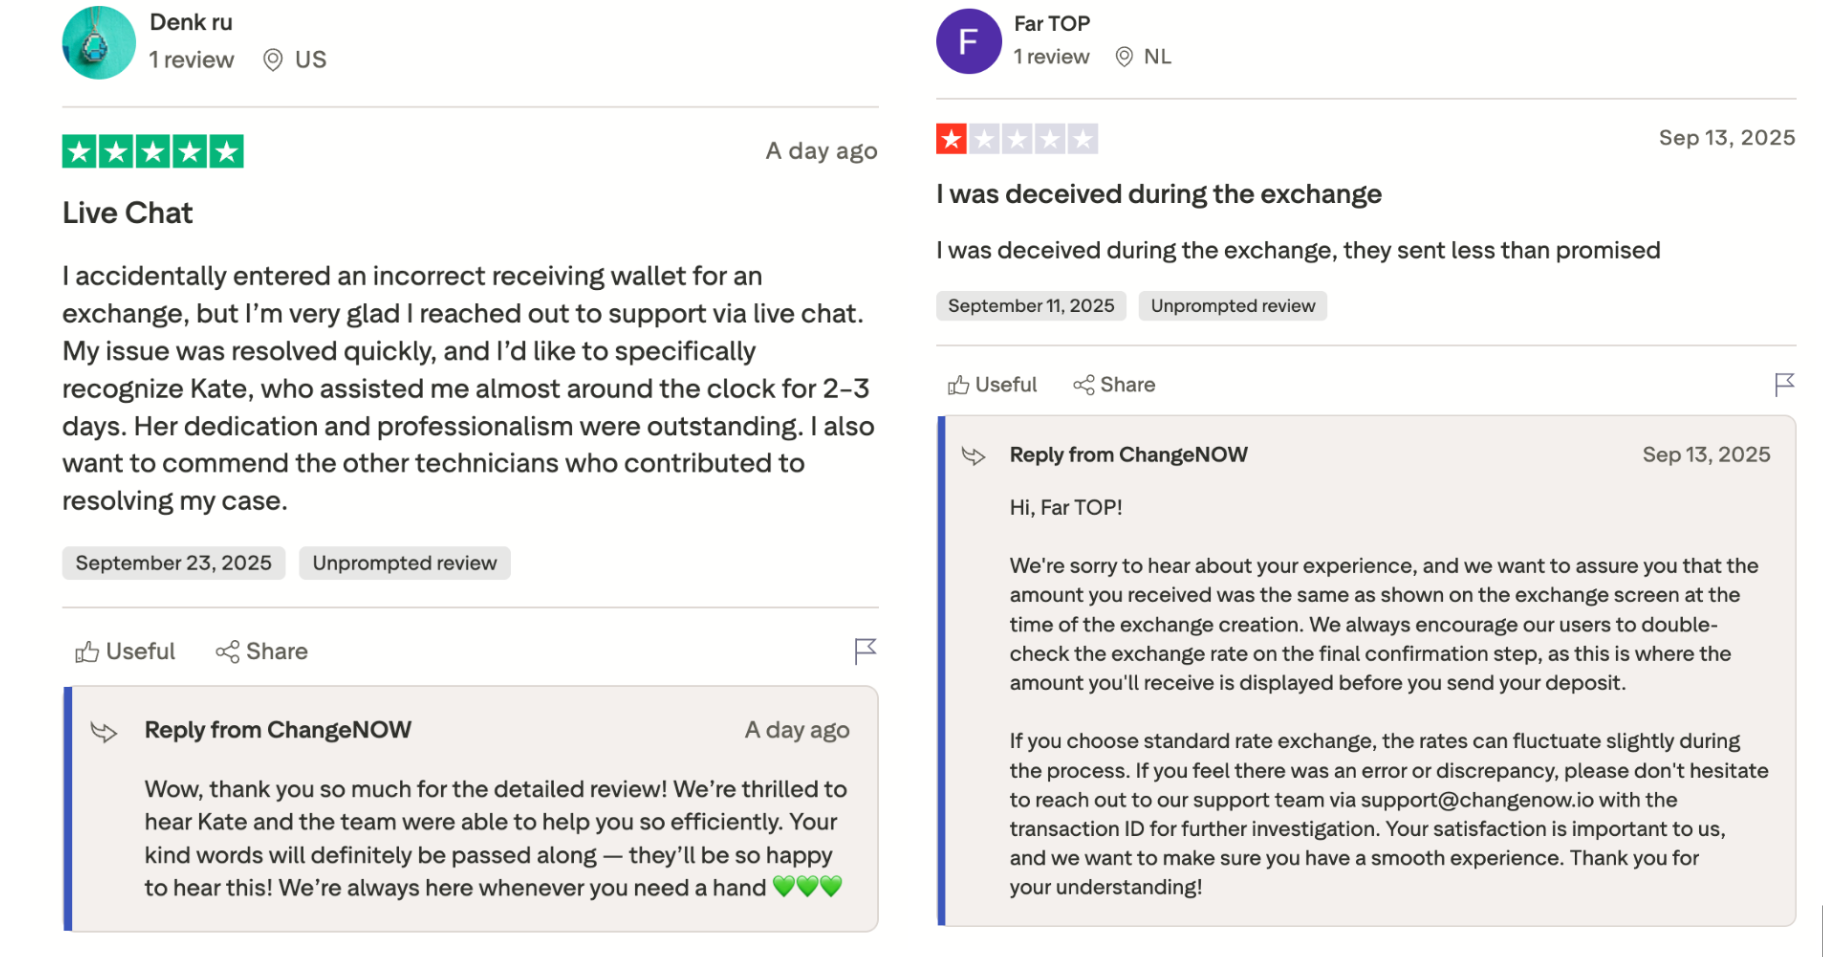Open the 'Live Chat' review title
1823x957 pixels.
[x=127, y=213]
